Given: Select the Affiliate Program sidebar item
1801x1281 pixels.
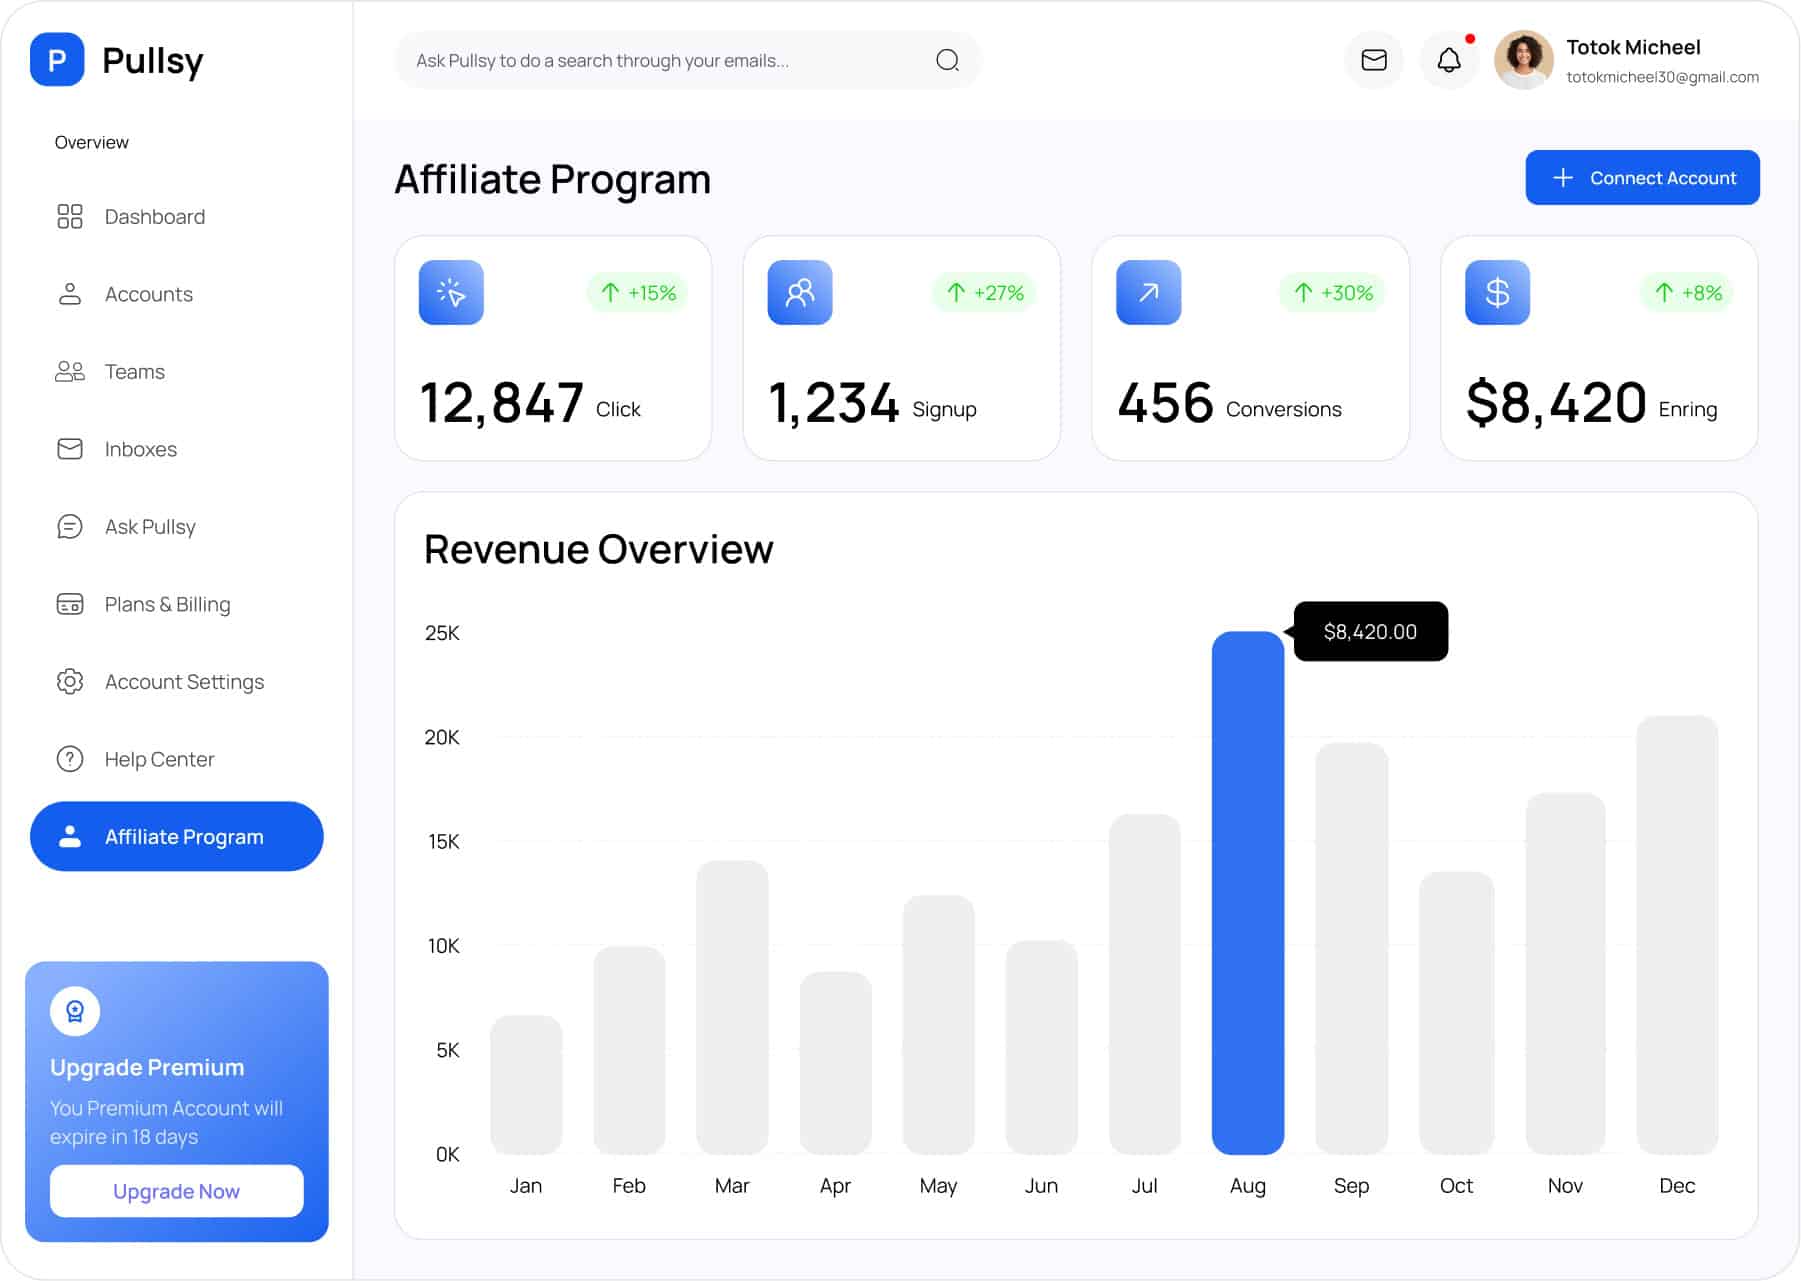Looking at the screenshot, I should coord(177,836).
